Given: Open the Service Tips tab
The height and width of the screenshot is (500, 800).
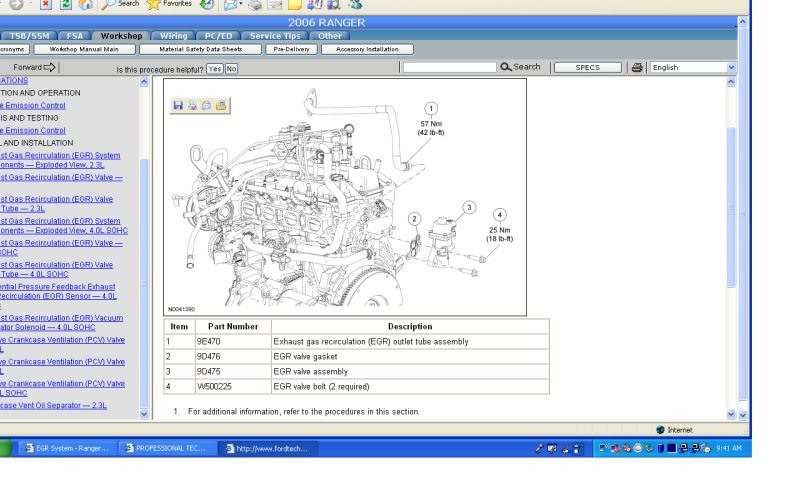Looking at the screenshot, I should pyautogui.click(x=275, y=36).
